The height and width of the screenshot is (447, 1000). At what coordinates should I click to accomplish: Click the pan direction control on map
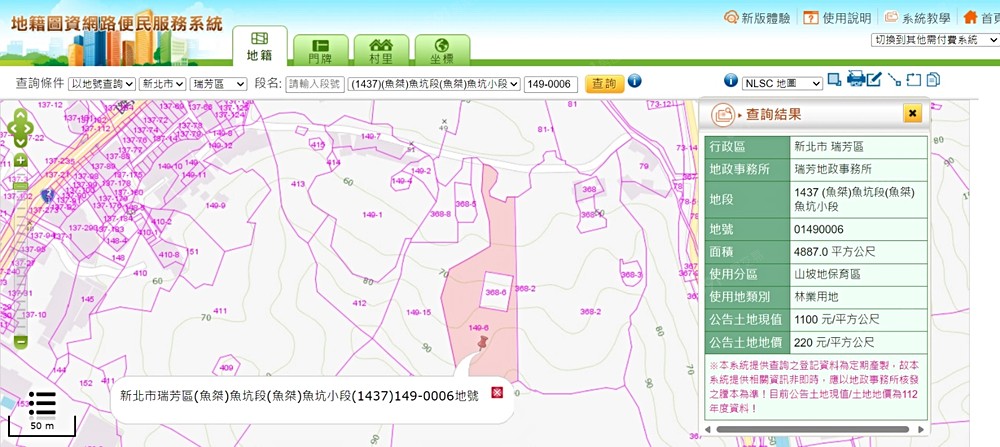coord(20,128)
